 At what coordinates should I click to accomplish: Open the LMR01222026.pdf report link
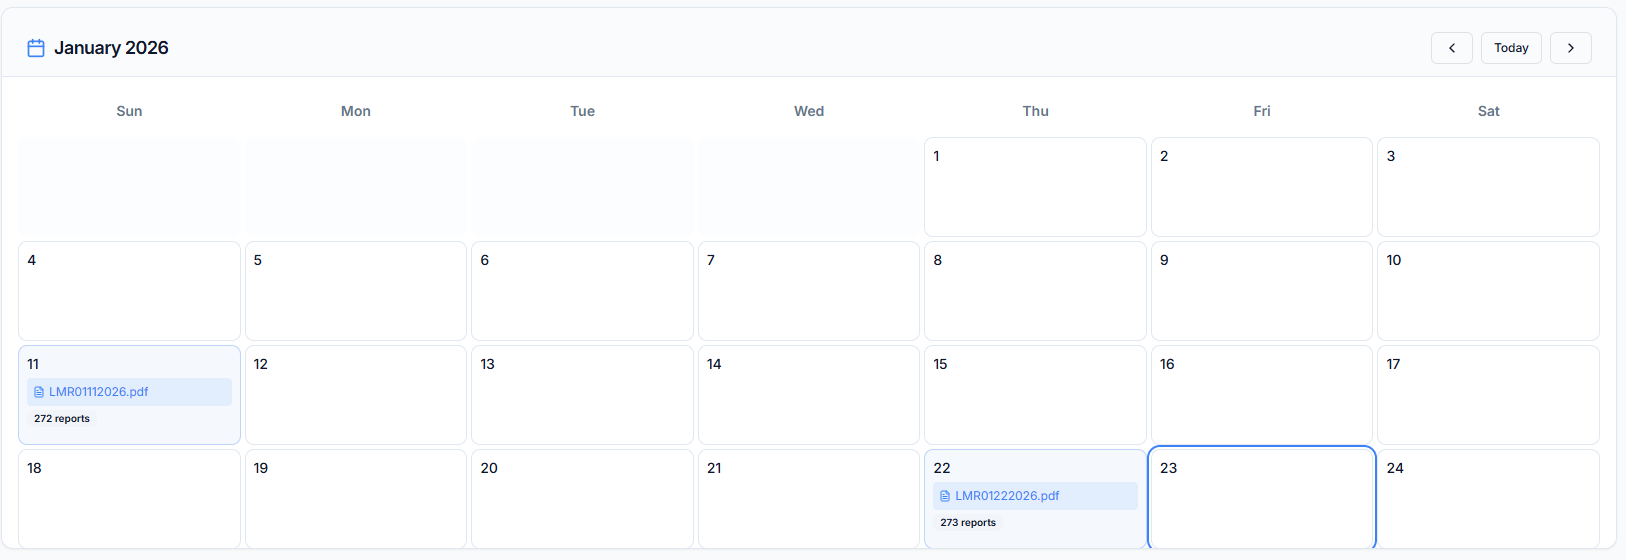(x=1006, y=496)
